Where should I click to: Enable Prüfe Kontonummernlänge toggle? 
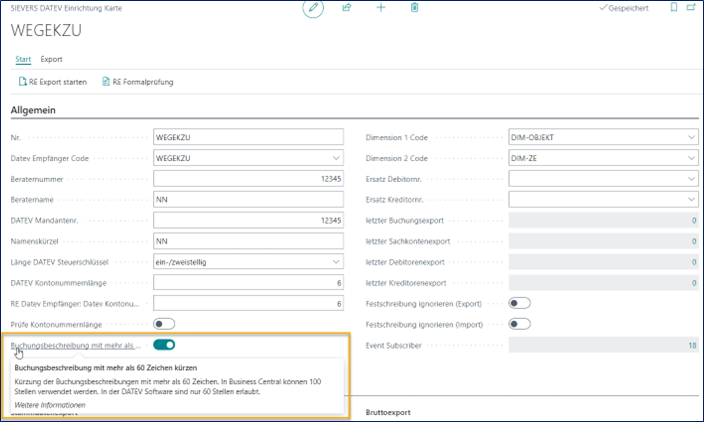pyautogui.click(x=164, y=324)
